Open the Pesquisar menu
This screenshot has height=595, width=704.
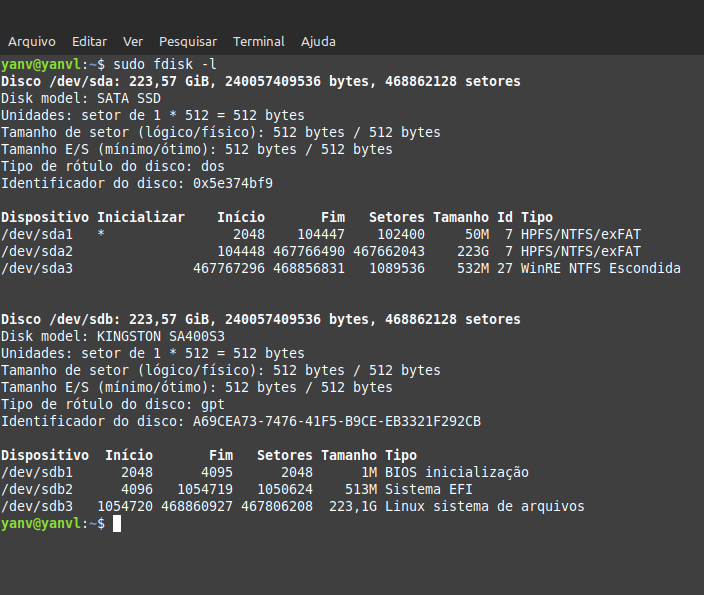click(188, 42)
